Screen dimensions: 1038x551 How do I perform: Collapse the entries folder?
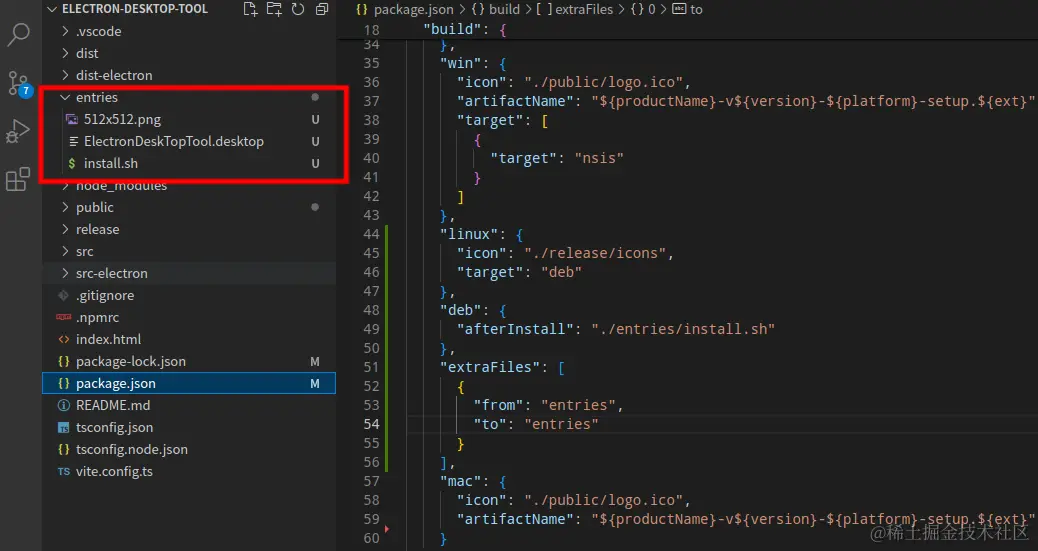click(189, 97)
